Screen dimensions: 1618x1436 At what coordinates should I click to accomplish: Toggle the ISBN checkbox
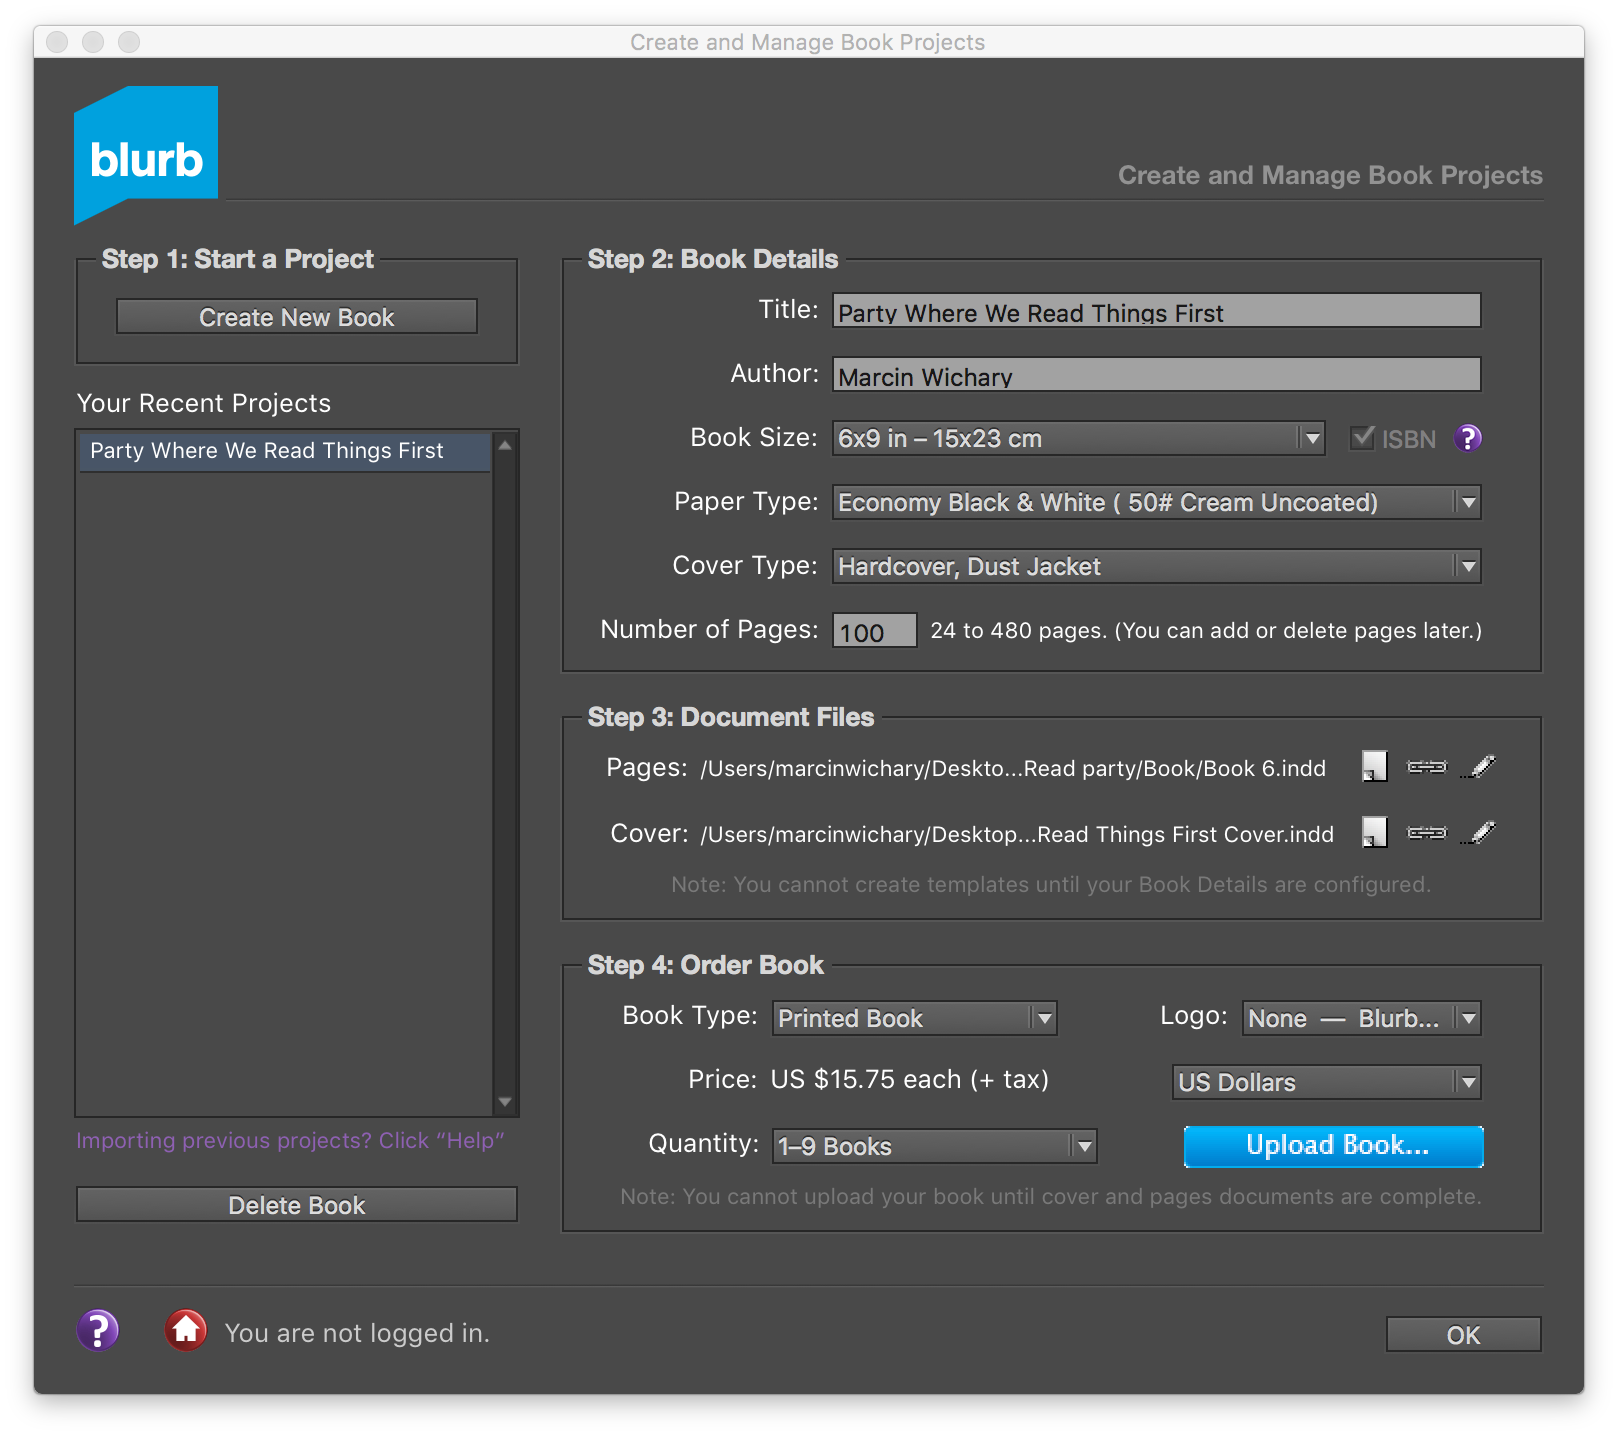pyautogui.click(x=1362, y=438)
